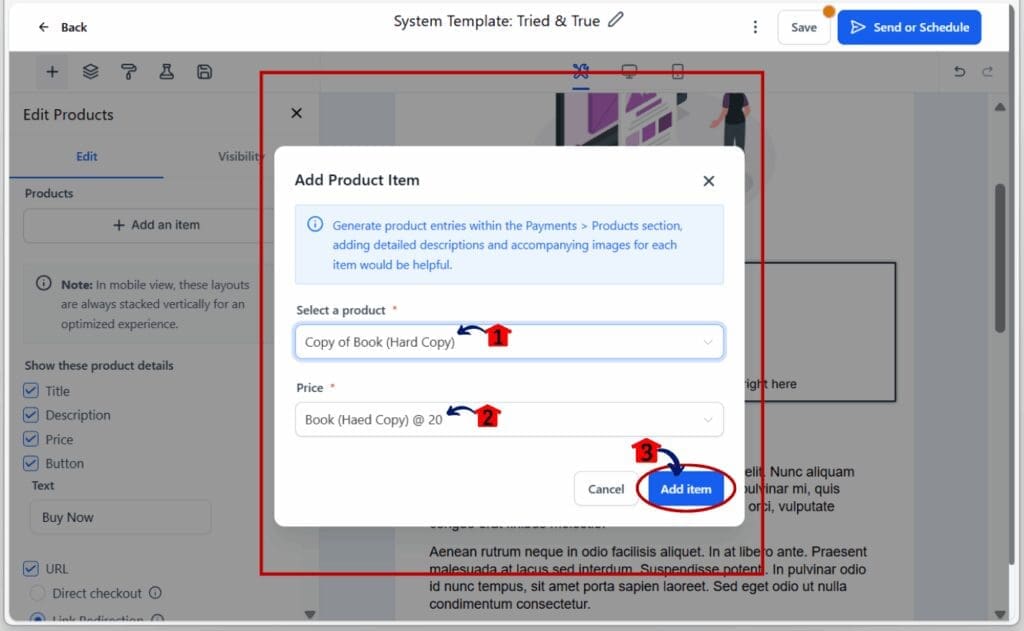This screenshot has height=631, width=1024.
Task: Switch to the Edit tab
Action: tap(87, 157)
